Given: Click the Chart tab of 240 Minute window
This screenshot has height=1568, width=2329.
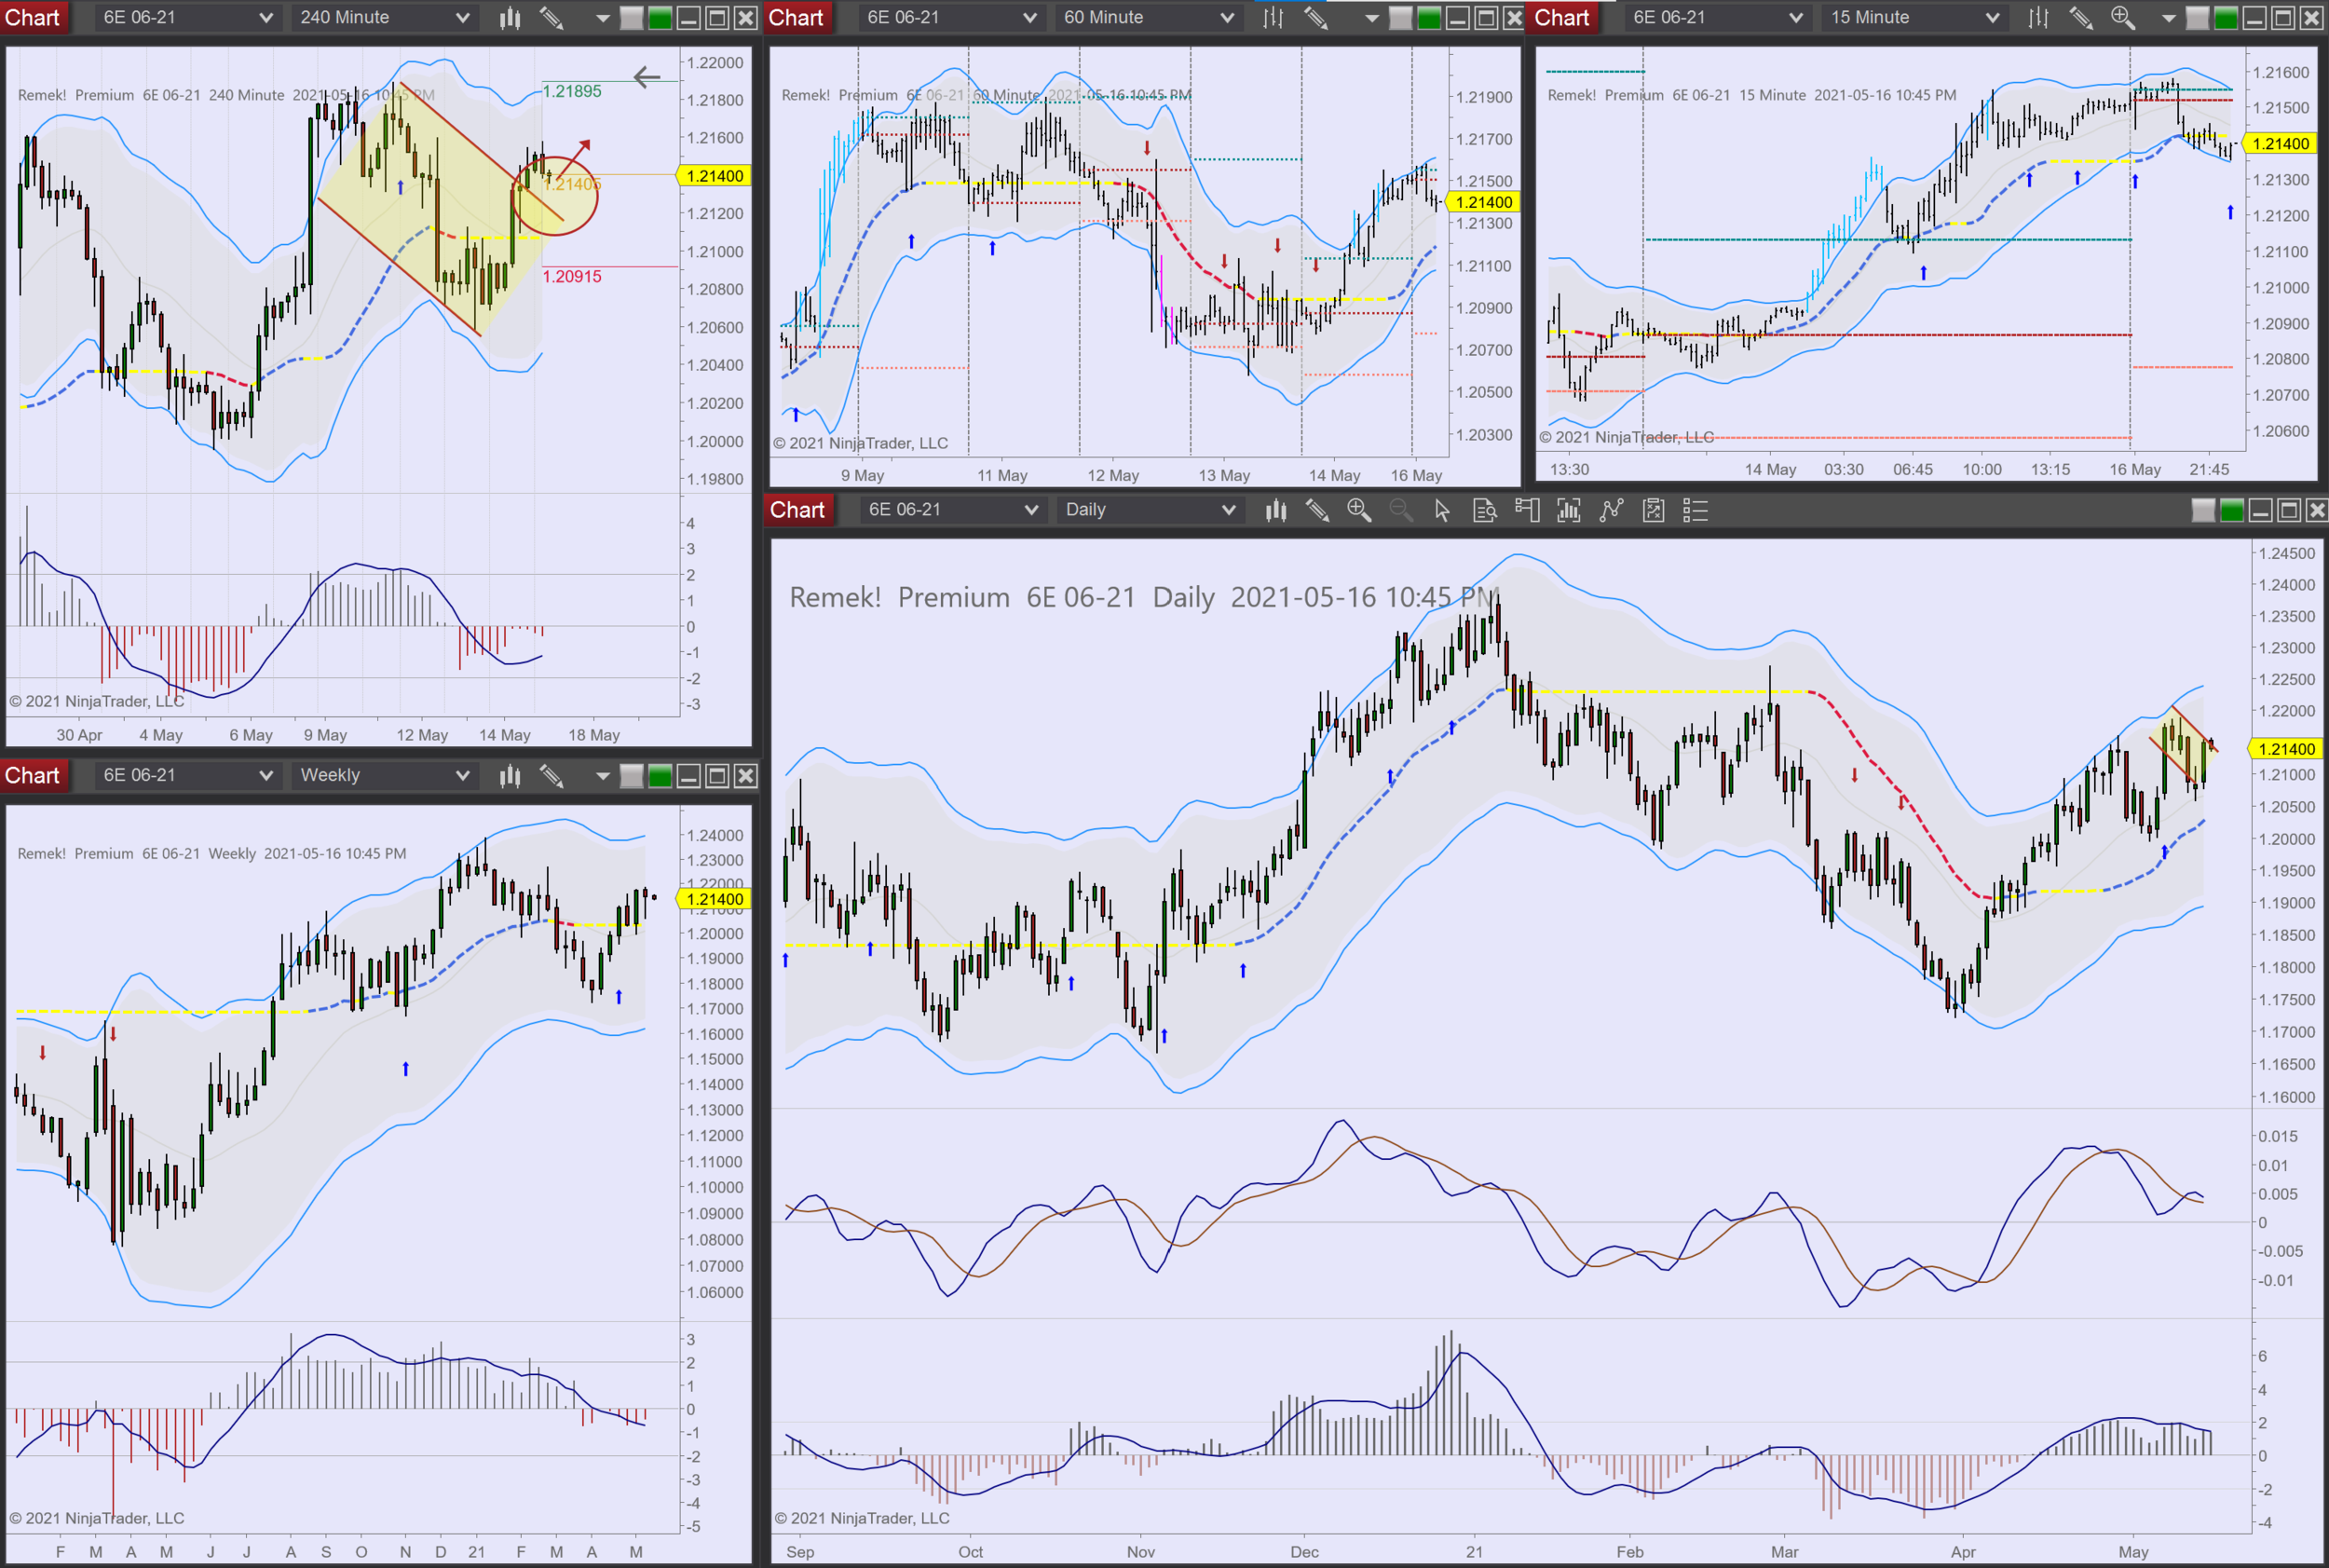Looking at the screenshot, I should (x=33, y=18).
